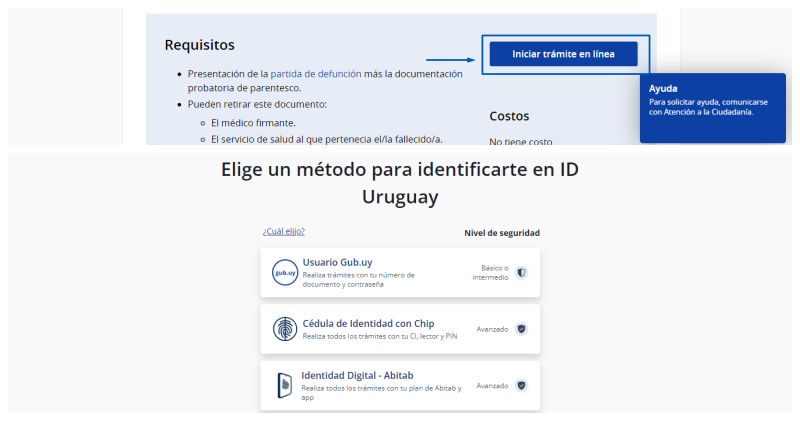Select Cédula de Identidad con Chip title
The width and height of the screenshot is (800, 421).
(368, 322)
